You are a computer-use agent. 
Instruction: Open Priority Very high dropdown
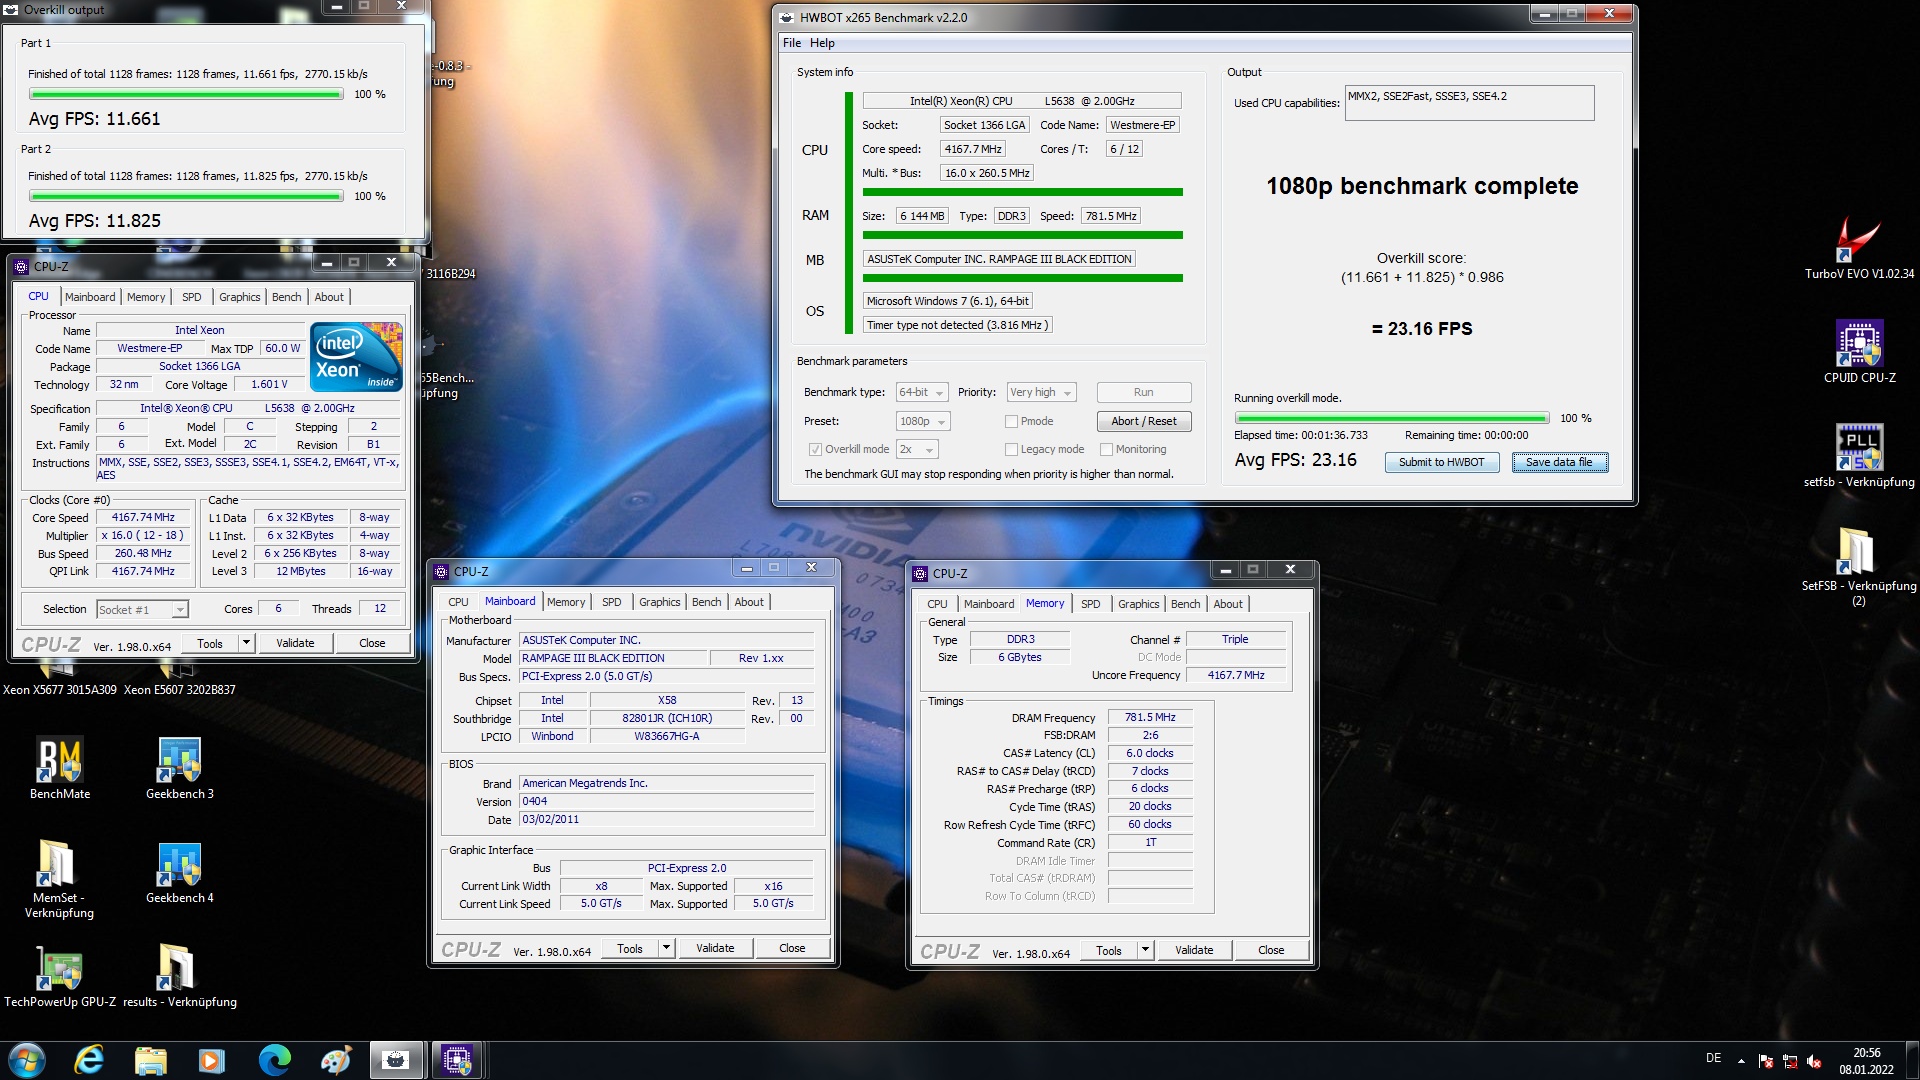[x=1041, y=393]
